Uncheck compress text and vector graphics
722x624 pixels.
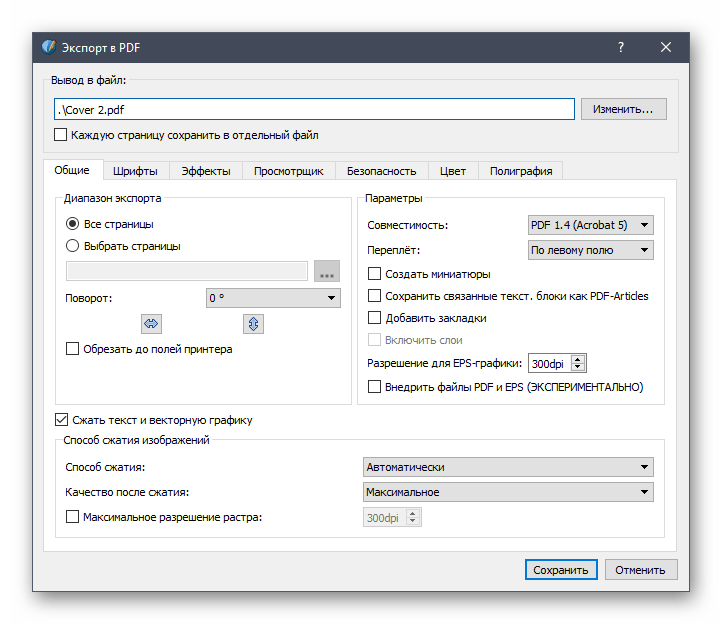(62, 420)
